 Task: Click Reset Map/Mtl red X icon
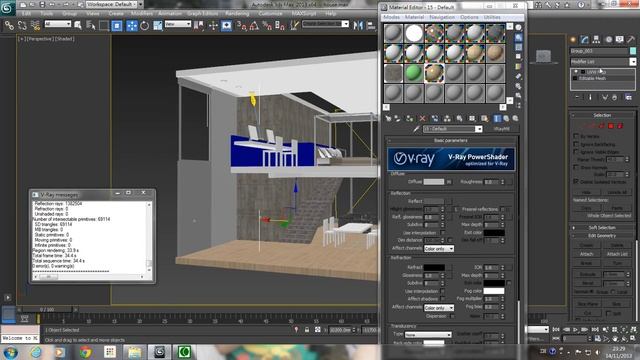pyautogui.click(x=422, y=118)
